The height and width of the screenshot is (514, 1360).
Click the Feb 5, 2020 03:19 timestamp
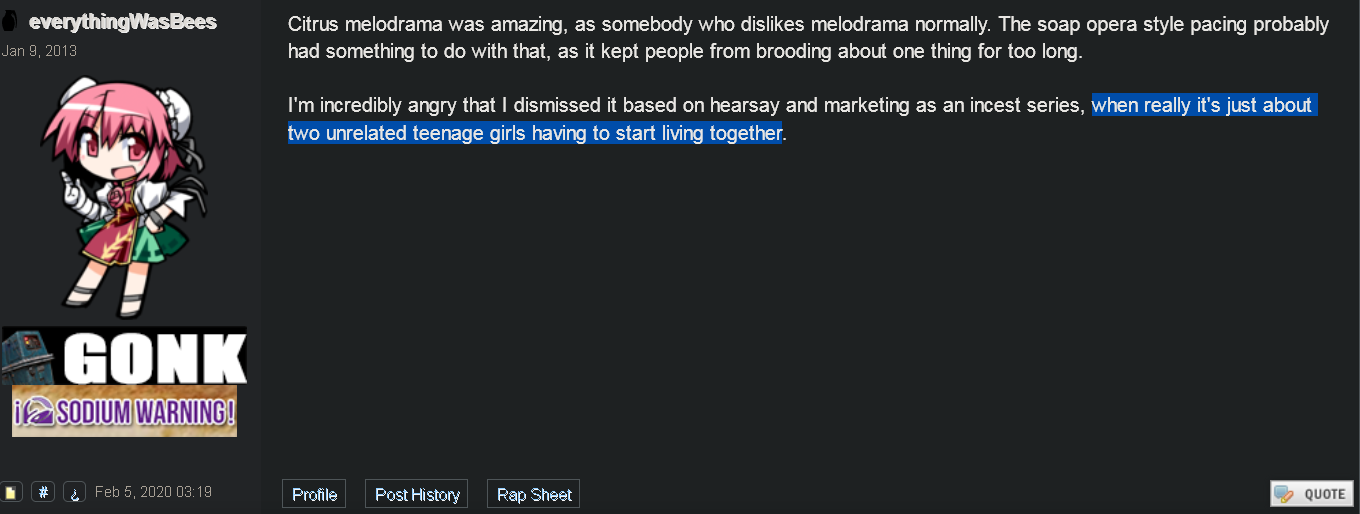point(153,492)
